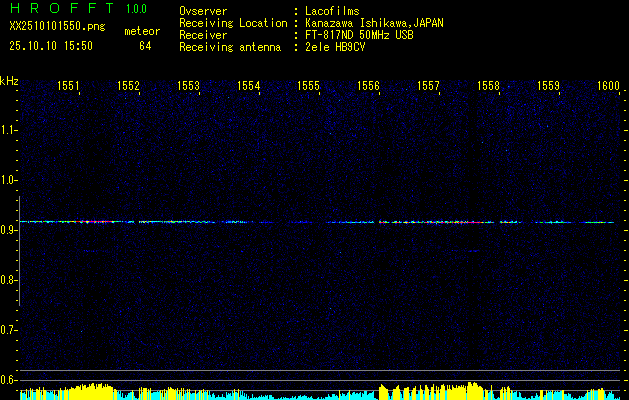Screen dimensions: 629x400
Task: Click the 1551 time marker
Action: coord(69,87)
